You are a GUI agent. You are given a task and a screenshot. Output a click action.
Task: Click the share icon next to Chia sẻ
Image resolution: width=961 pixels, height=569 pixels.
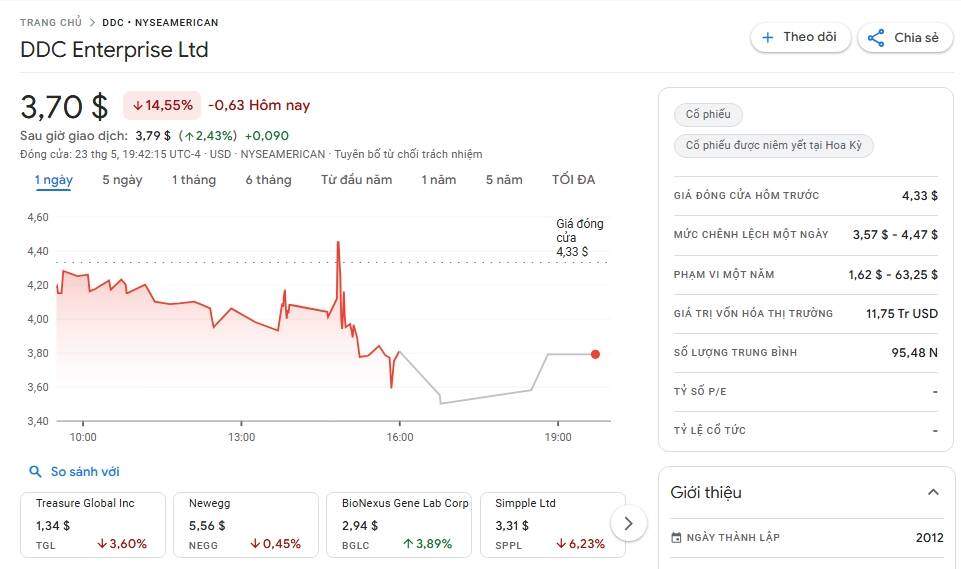click(x=876, y=37)
